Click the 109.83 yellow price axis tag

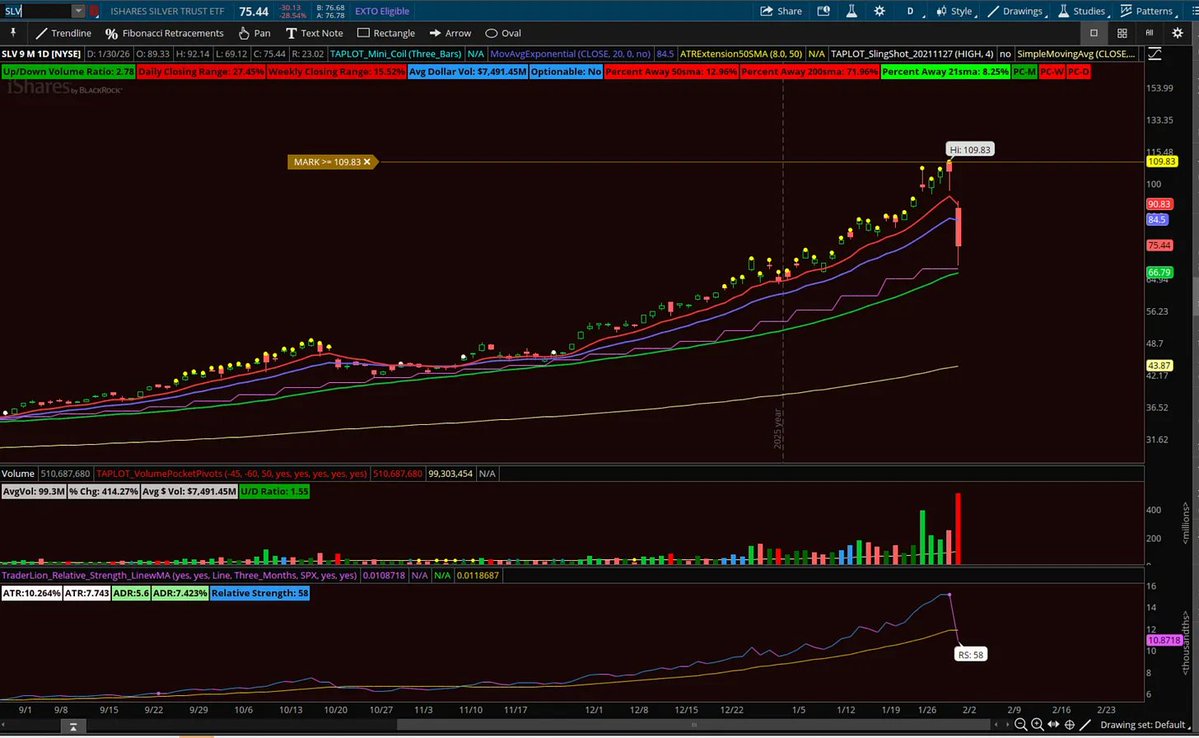point(1161,161)
